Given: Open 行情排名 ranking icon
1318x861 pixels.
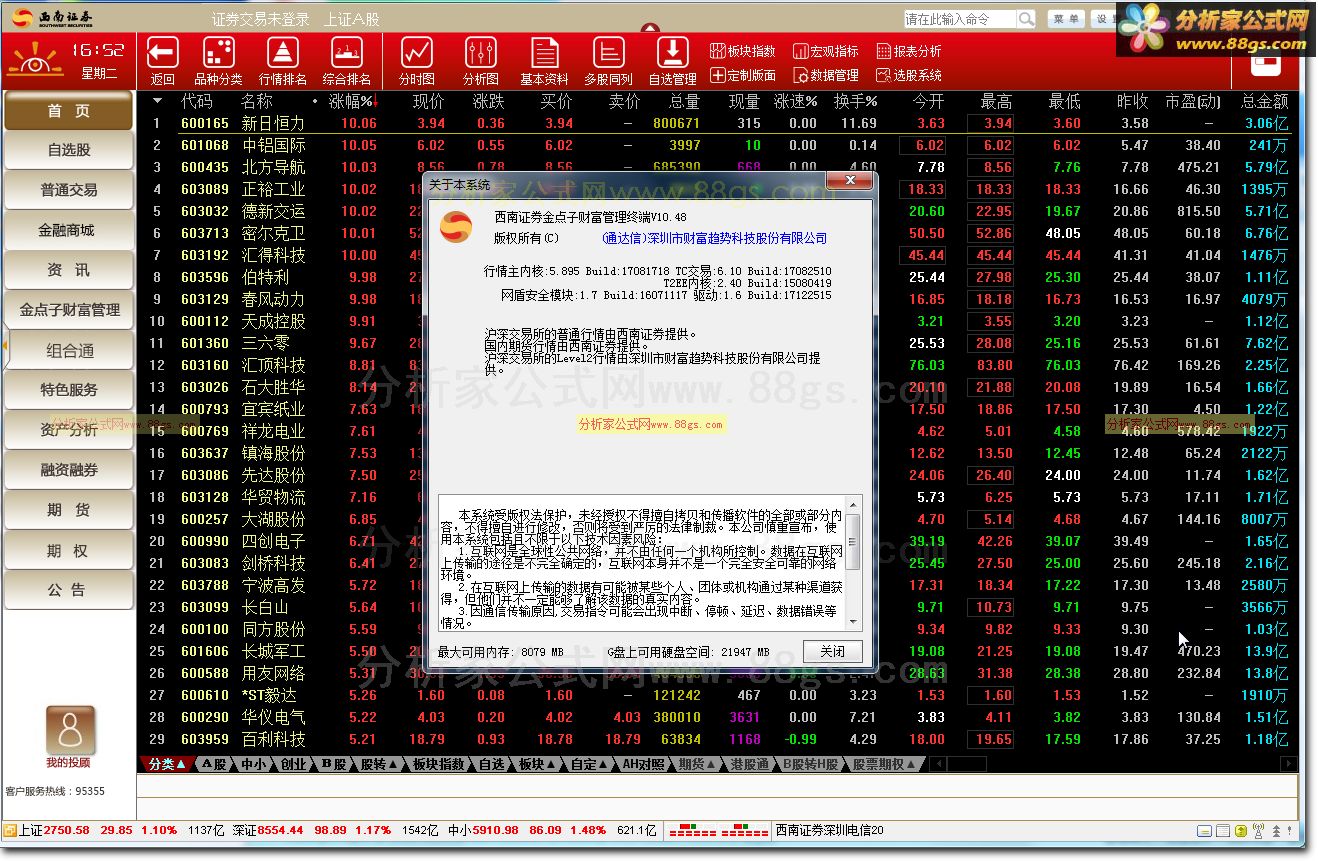Looking at the screenshot, I should 283,61.
